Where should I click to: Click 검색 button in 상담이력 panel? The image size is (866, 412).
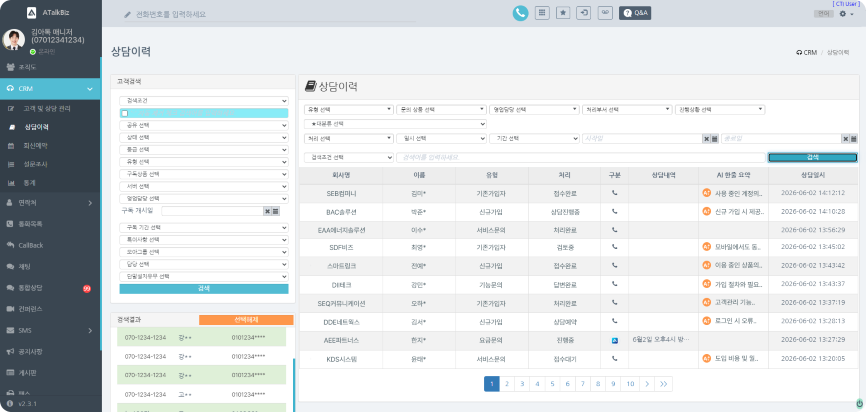click(813, 157)
